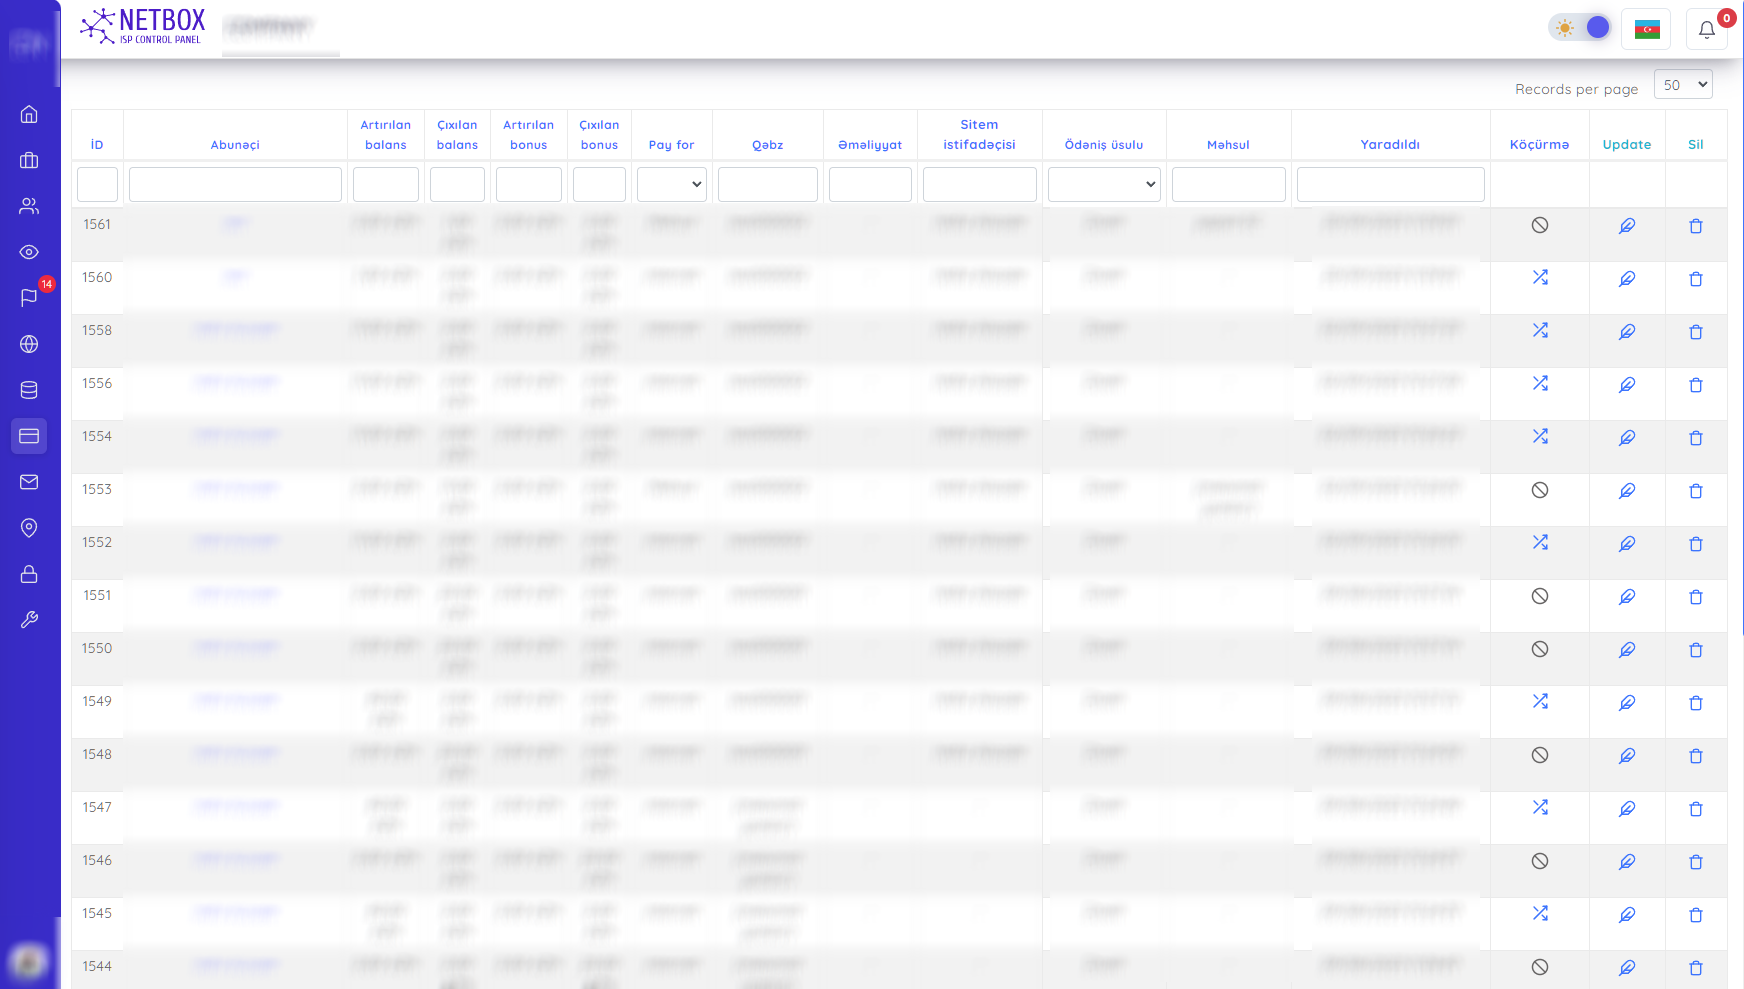Open the home icon in sidebar
Viewport: 1744px width, 989px height.
point(29,114)
